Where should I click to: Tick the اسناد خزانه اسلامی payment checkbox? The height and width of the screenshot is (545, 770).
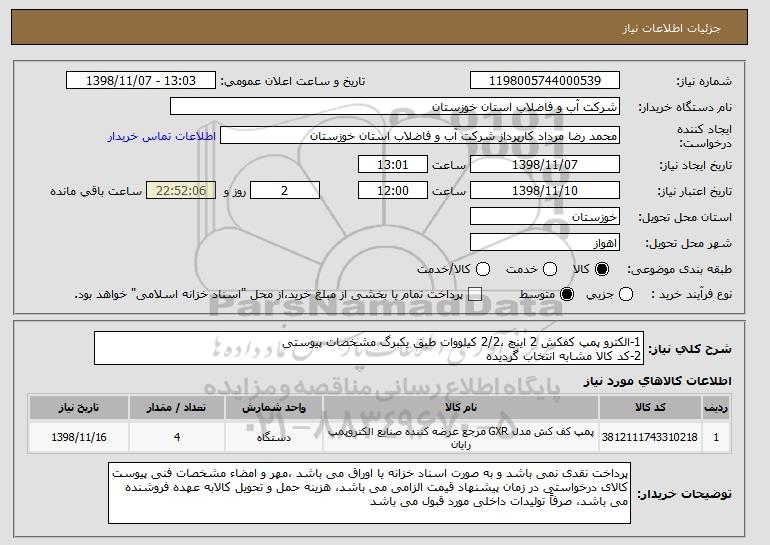pos(475,294)
